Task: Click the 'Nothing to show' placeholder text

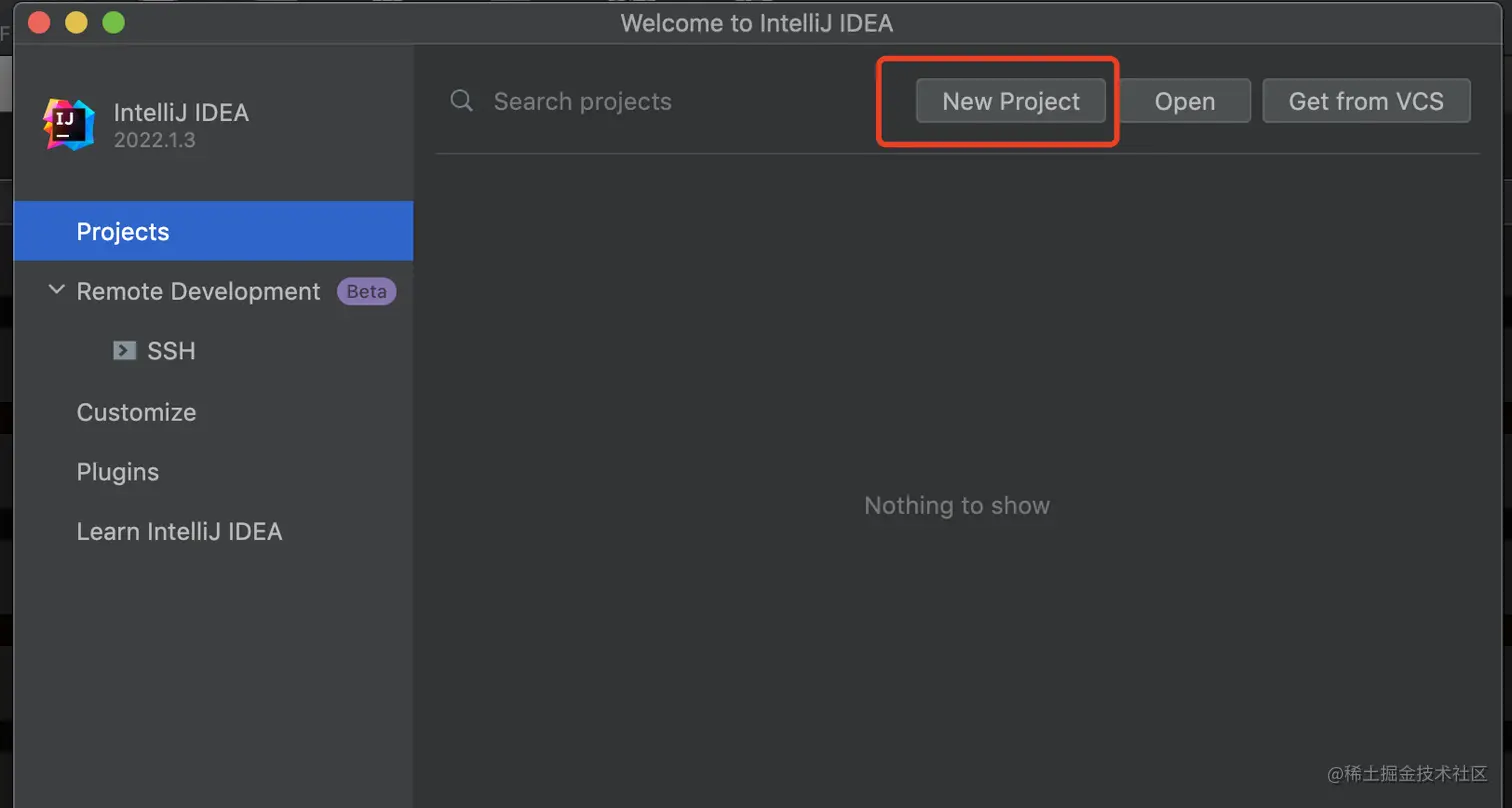Action: click(x=957, y=506)
